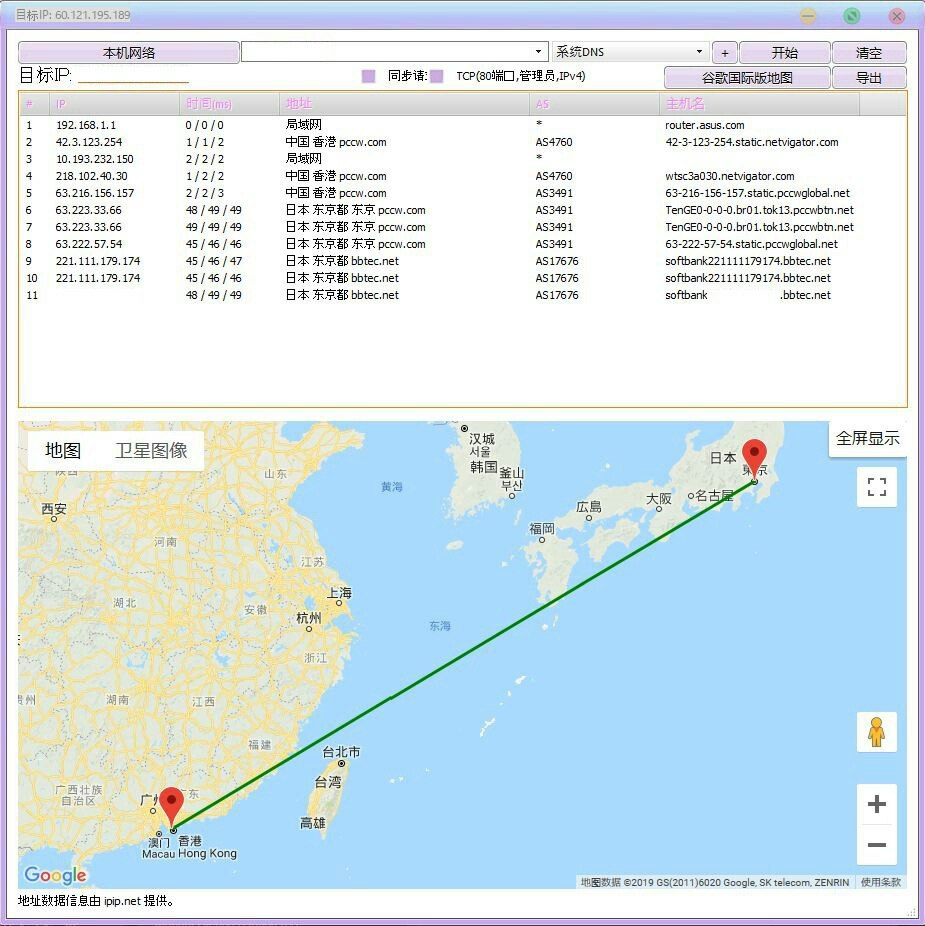925x926 pixels.
Task: Open the 使用条款 link on the map
Action: 881,882
